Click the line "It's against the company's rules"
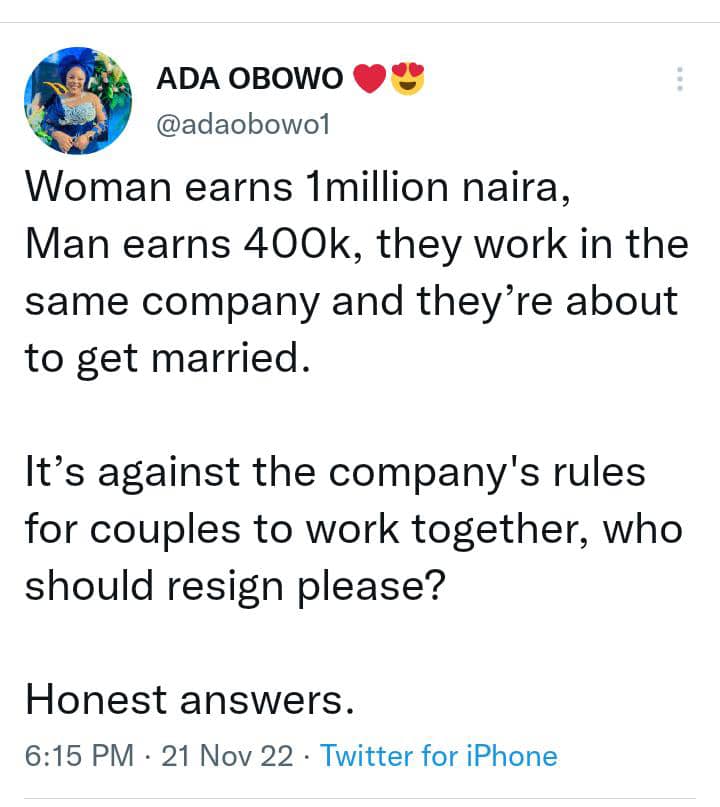The width and height of the screenshot is (720, 807). pyautogui.click(x=335, y=471)
